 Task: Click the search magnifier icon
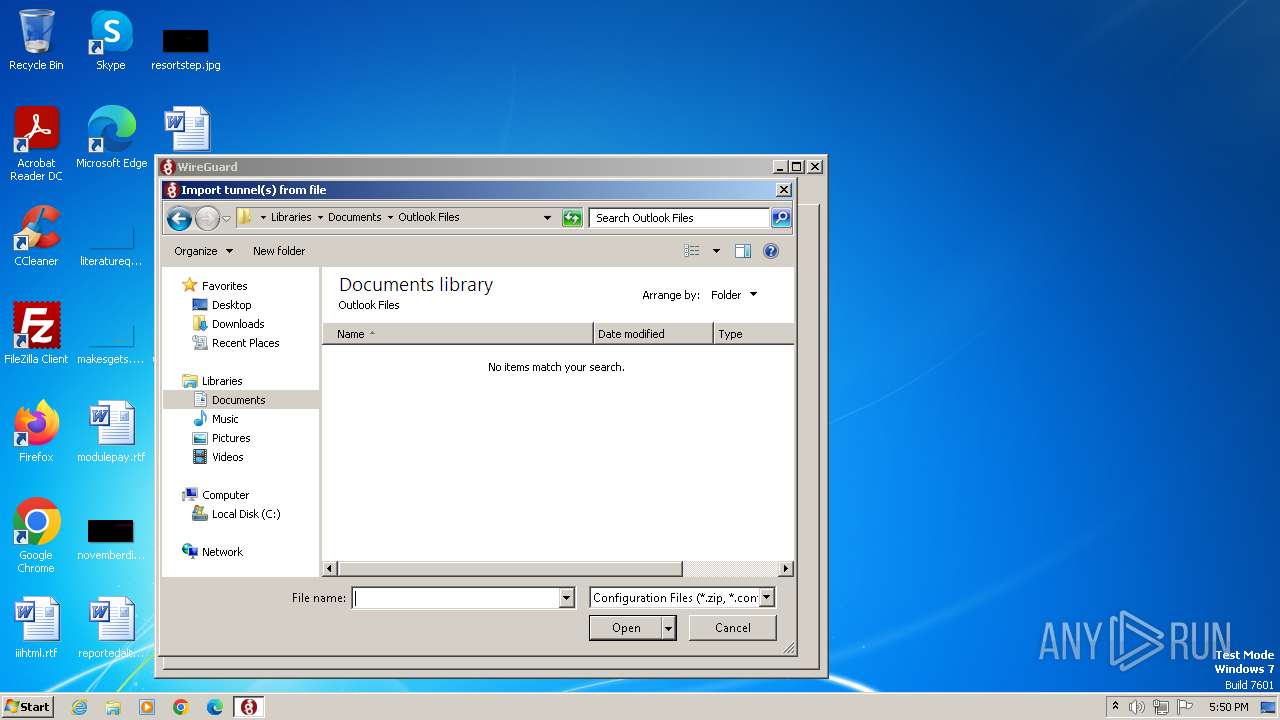coord(781,218)
